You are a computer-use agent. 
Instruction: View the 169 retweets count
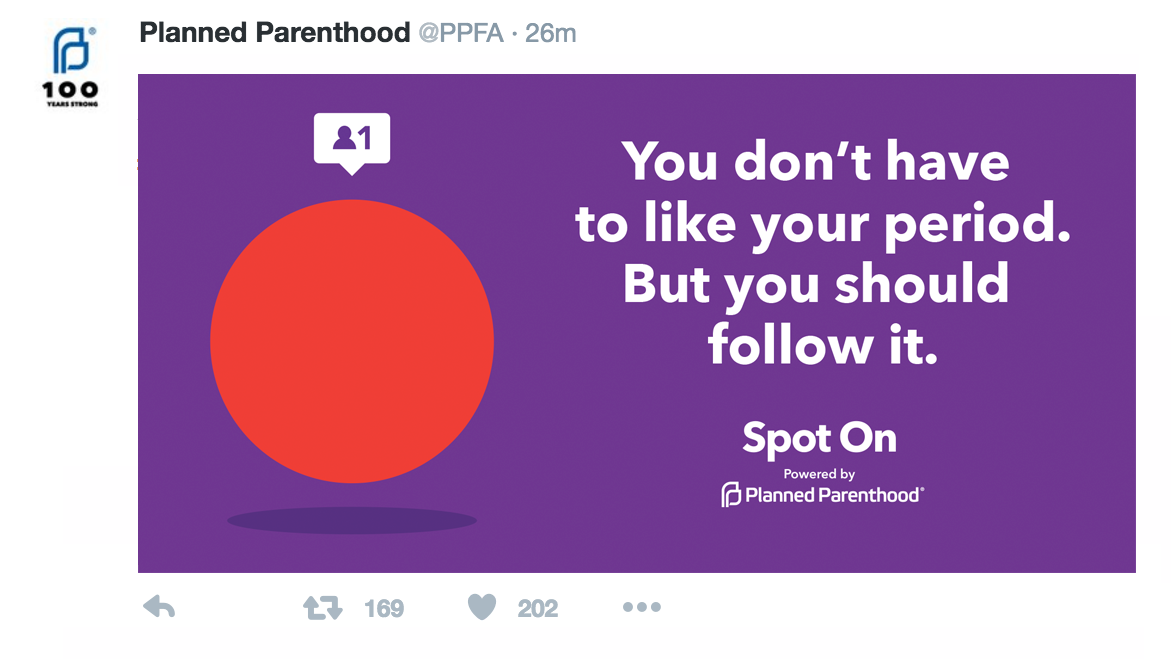click(x=384, y=608)
